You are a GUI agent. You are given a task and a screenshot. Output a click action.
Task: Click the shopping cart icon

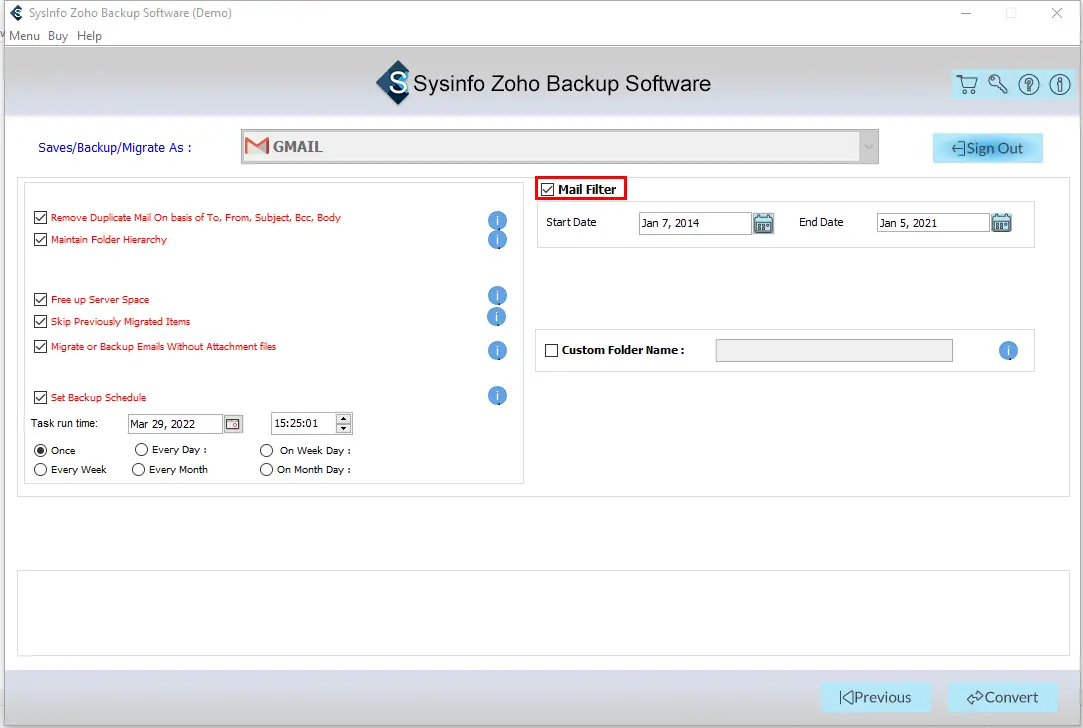pos(966,85)
